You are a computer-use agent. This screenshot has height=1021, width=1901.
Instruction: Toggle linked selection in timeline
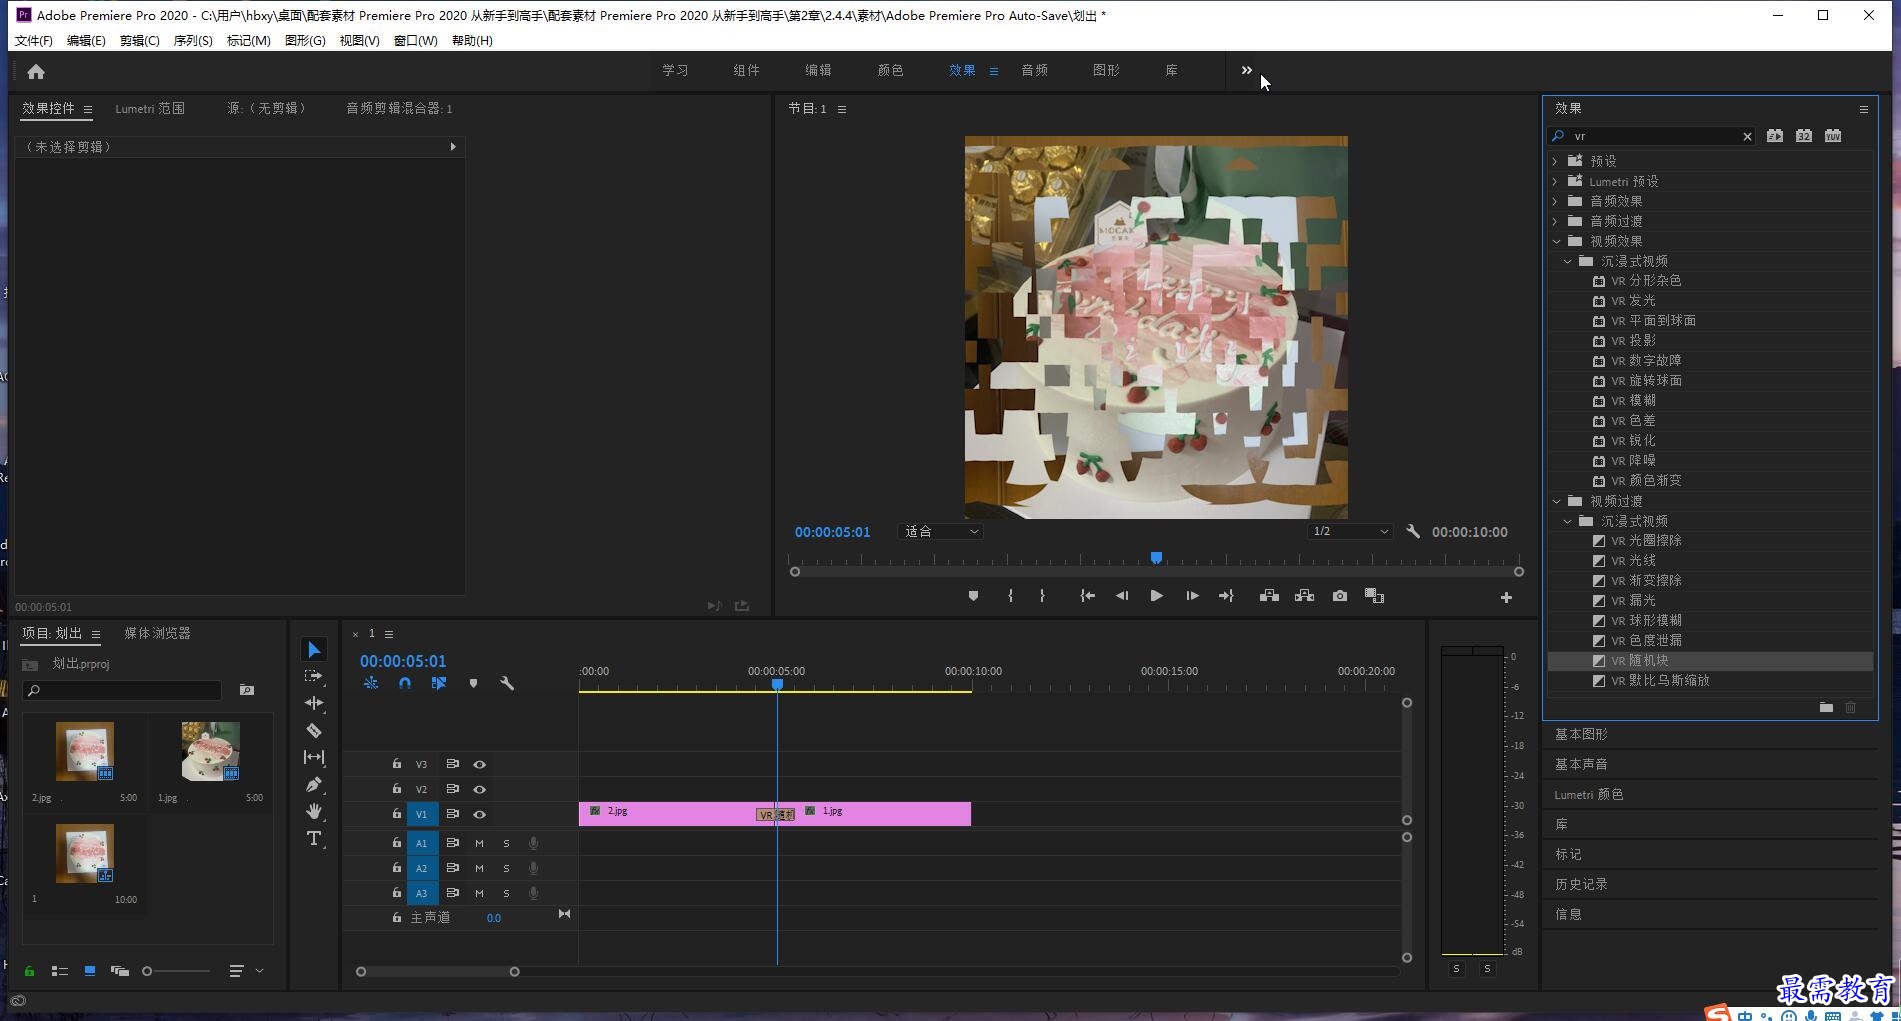pos(439,683)
